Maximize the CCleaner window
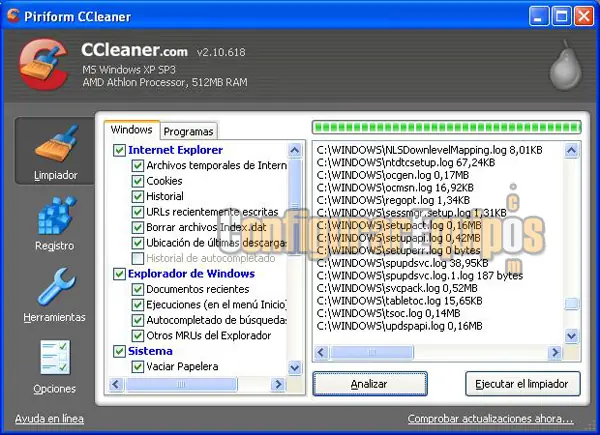The width and height of the screenshot is (600, 435). (561, 16)
